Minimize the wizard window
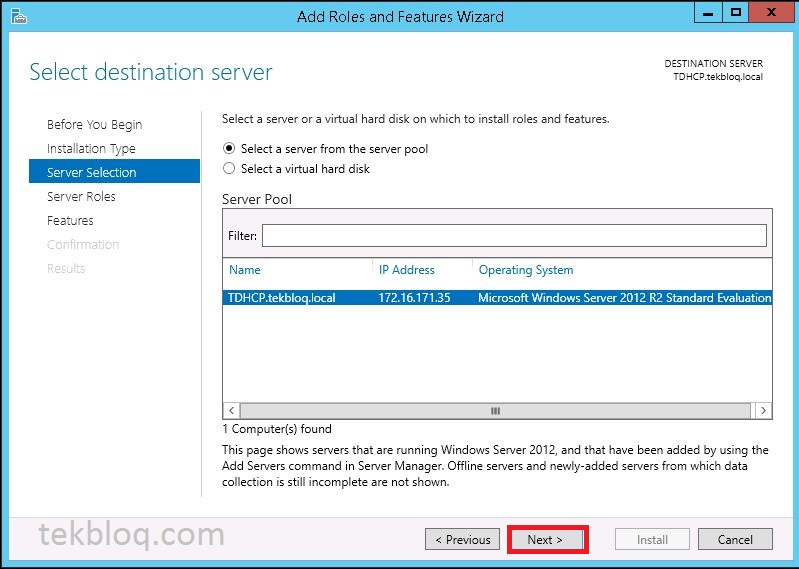This screenshot has height=569, width=799. tap(708, 13)
